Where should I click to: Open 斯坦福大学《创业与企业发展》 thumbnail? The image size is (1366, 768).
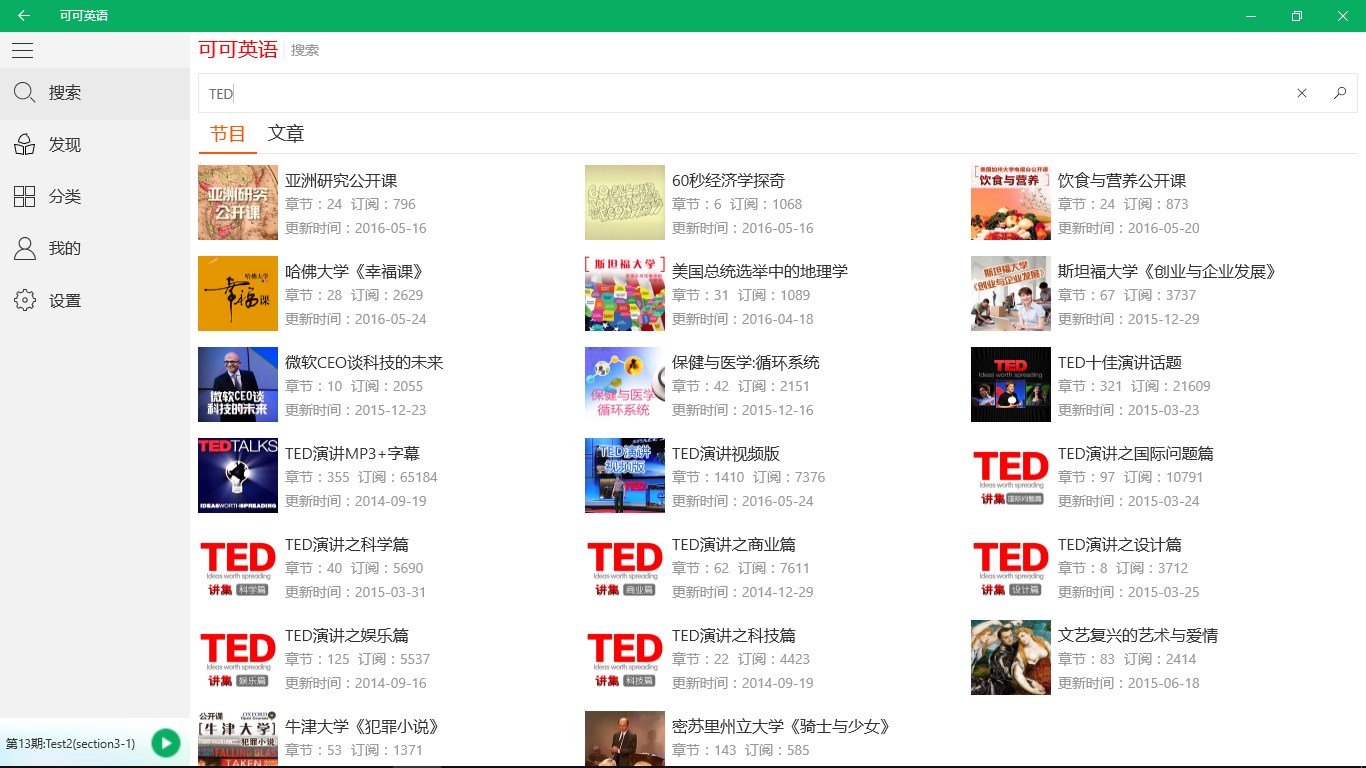(1011, 294)
